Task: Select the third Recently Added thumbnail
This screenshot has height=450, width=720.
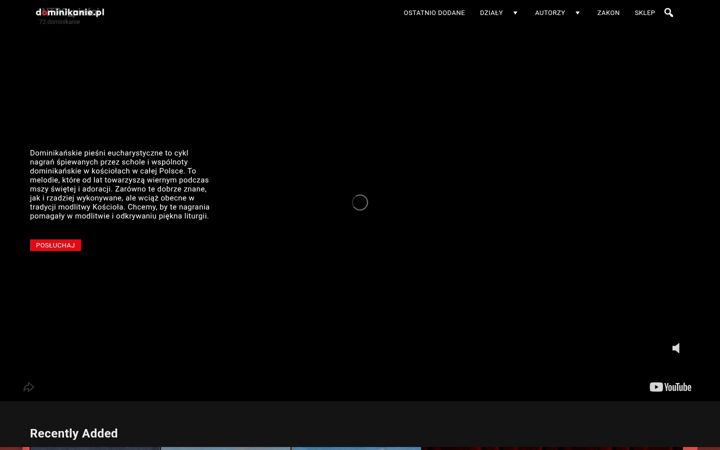Action: (x=357, y=448)
